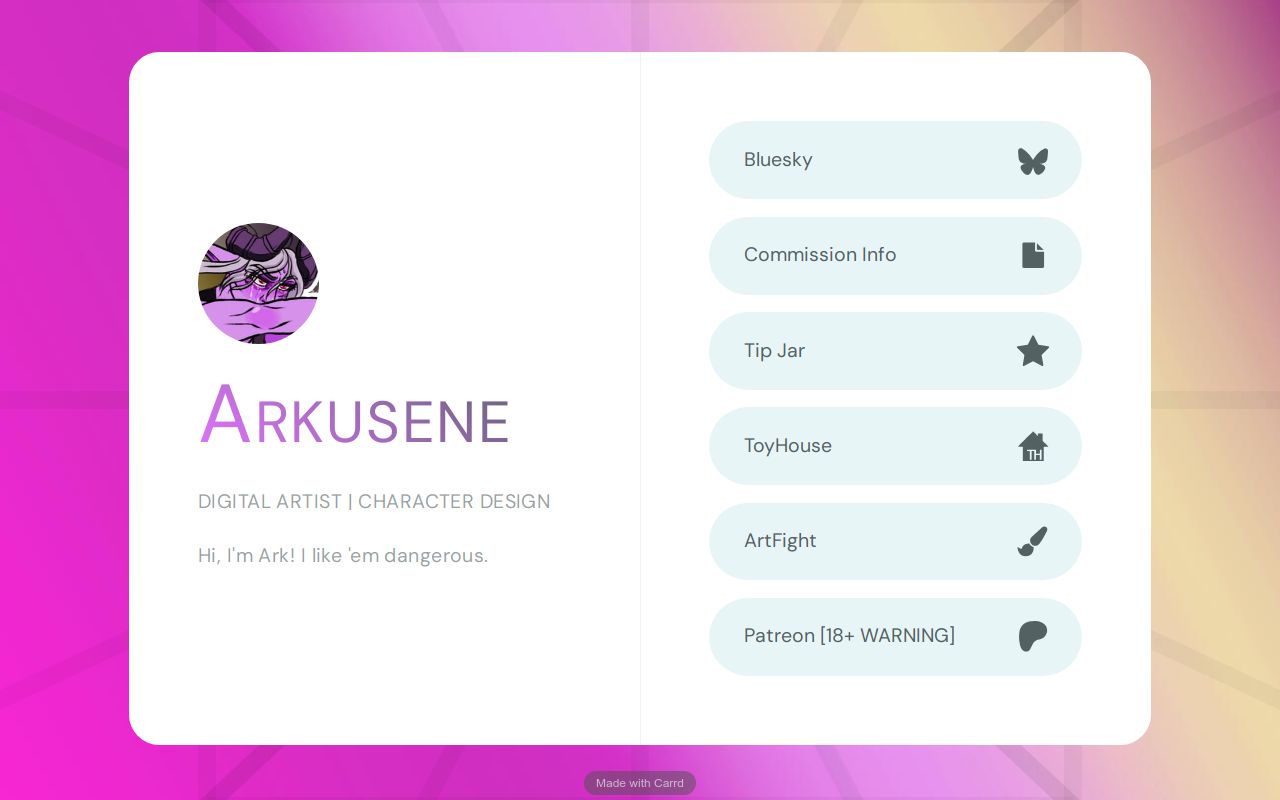Click the ToyHouse house icon
Screen dimensions: 1280x800
[x=1033, y=446]
